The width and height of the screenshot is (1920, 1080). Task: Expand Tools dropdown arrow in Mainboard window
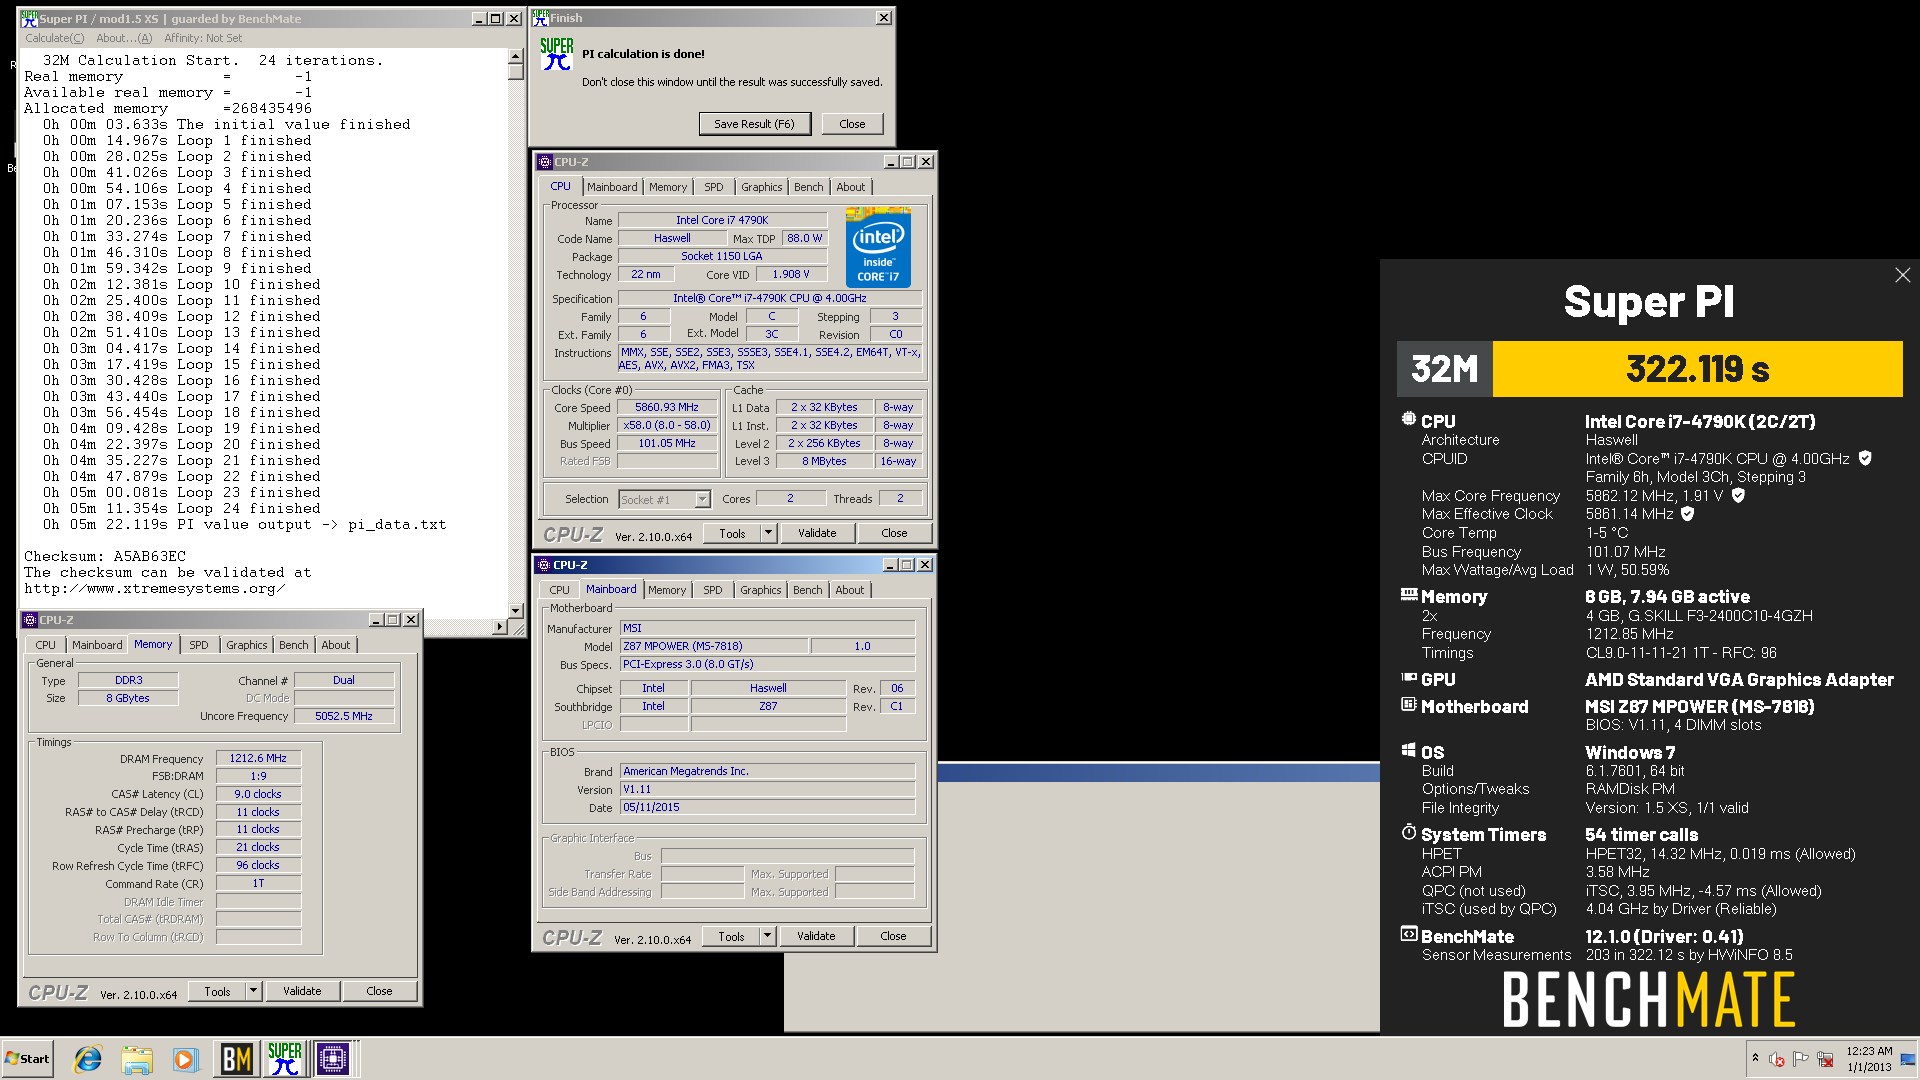[x=768, y=937]
